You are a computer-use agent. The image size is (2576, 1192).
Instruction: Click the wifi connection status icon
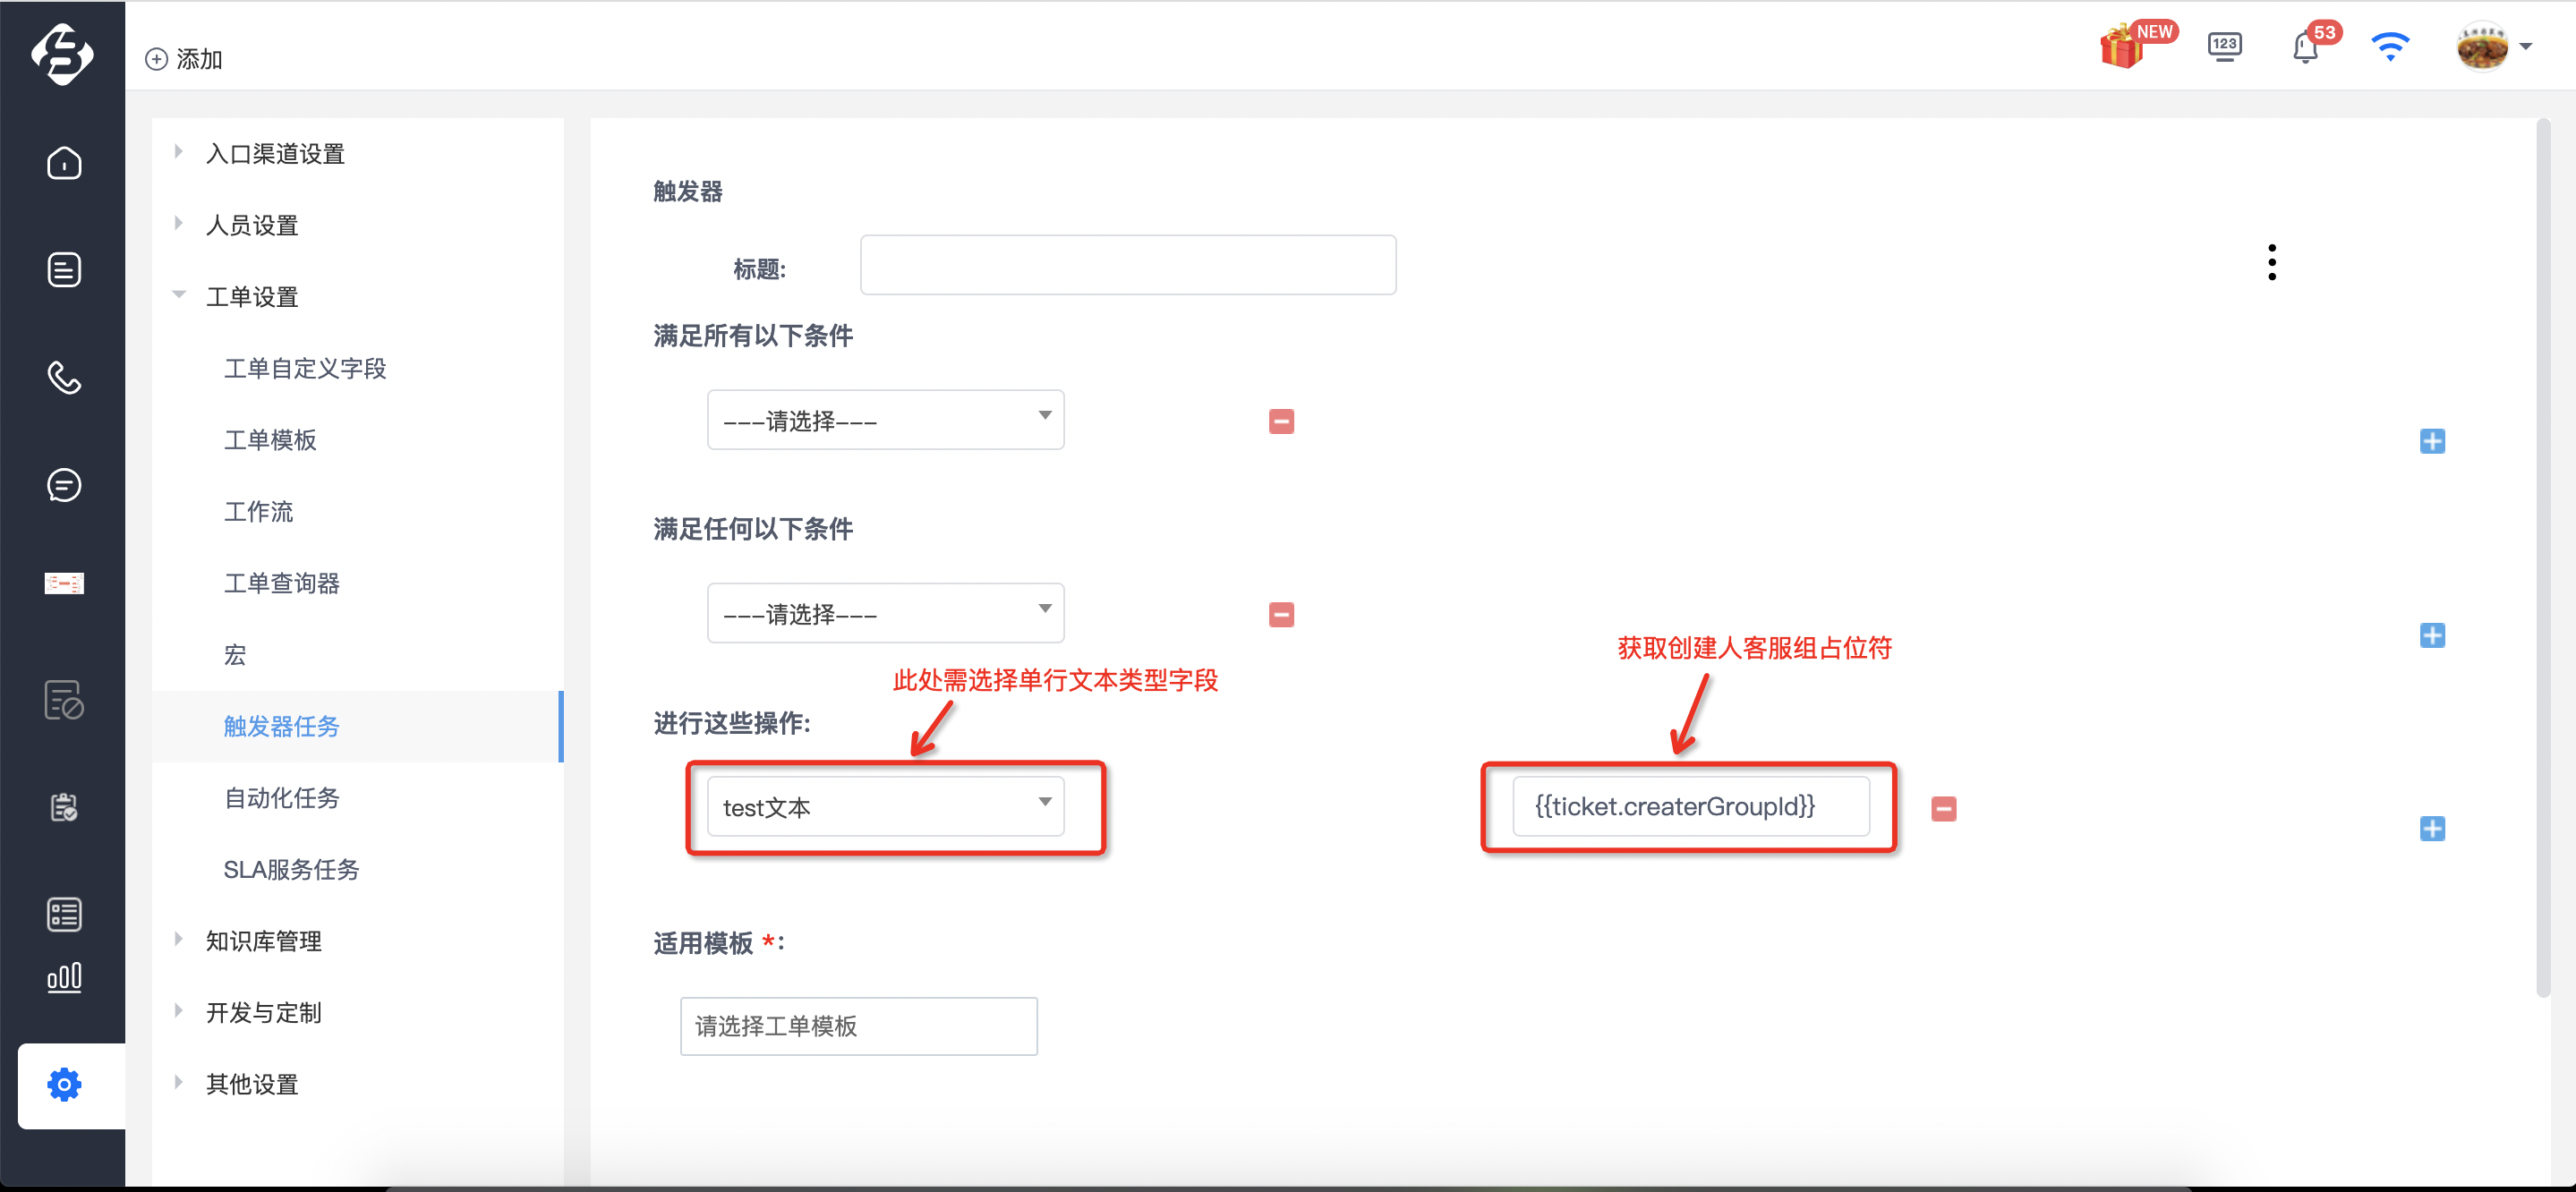point(2390,46)
